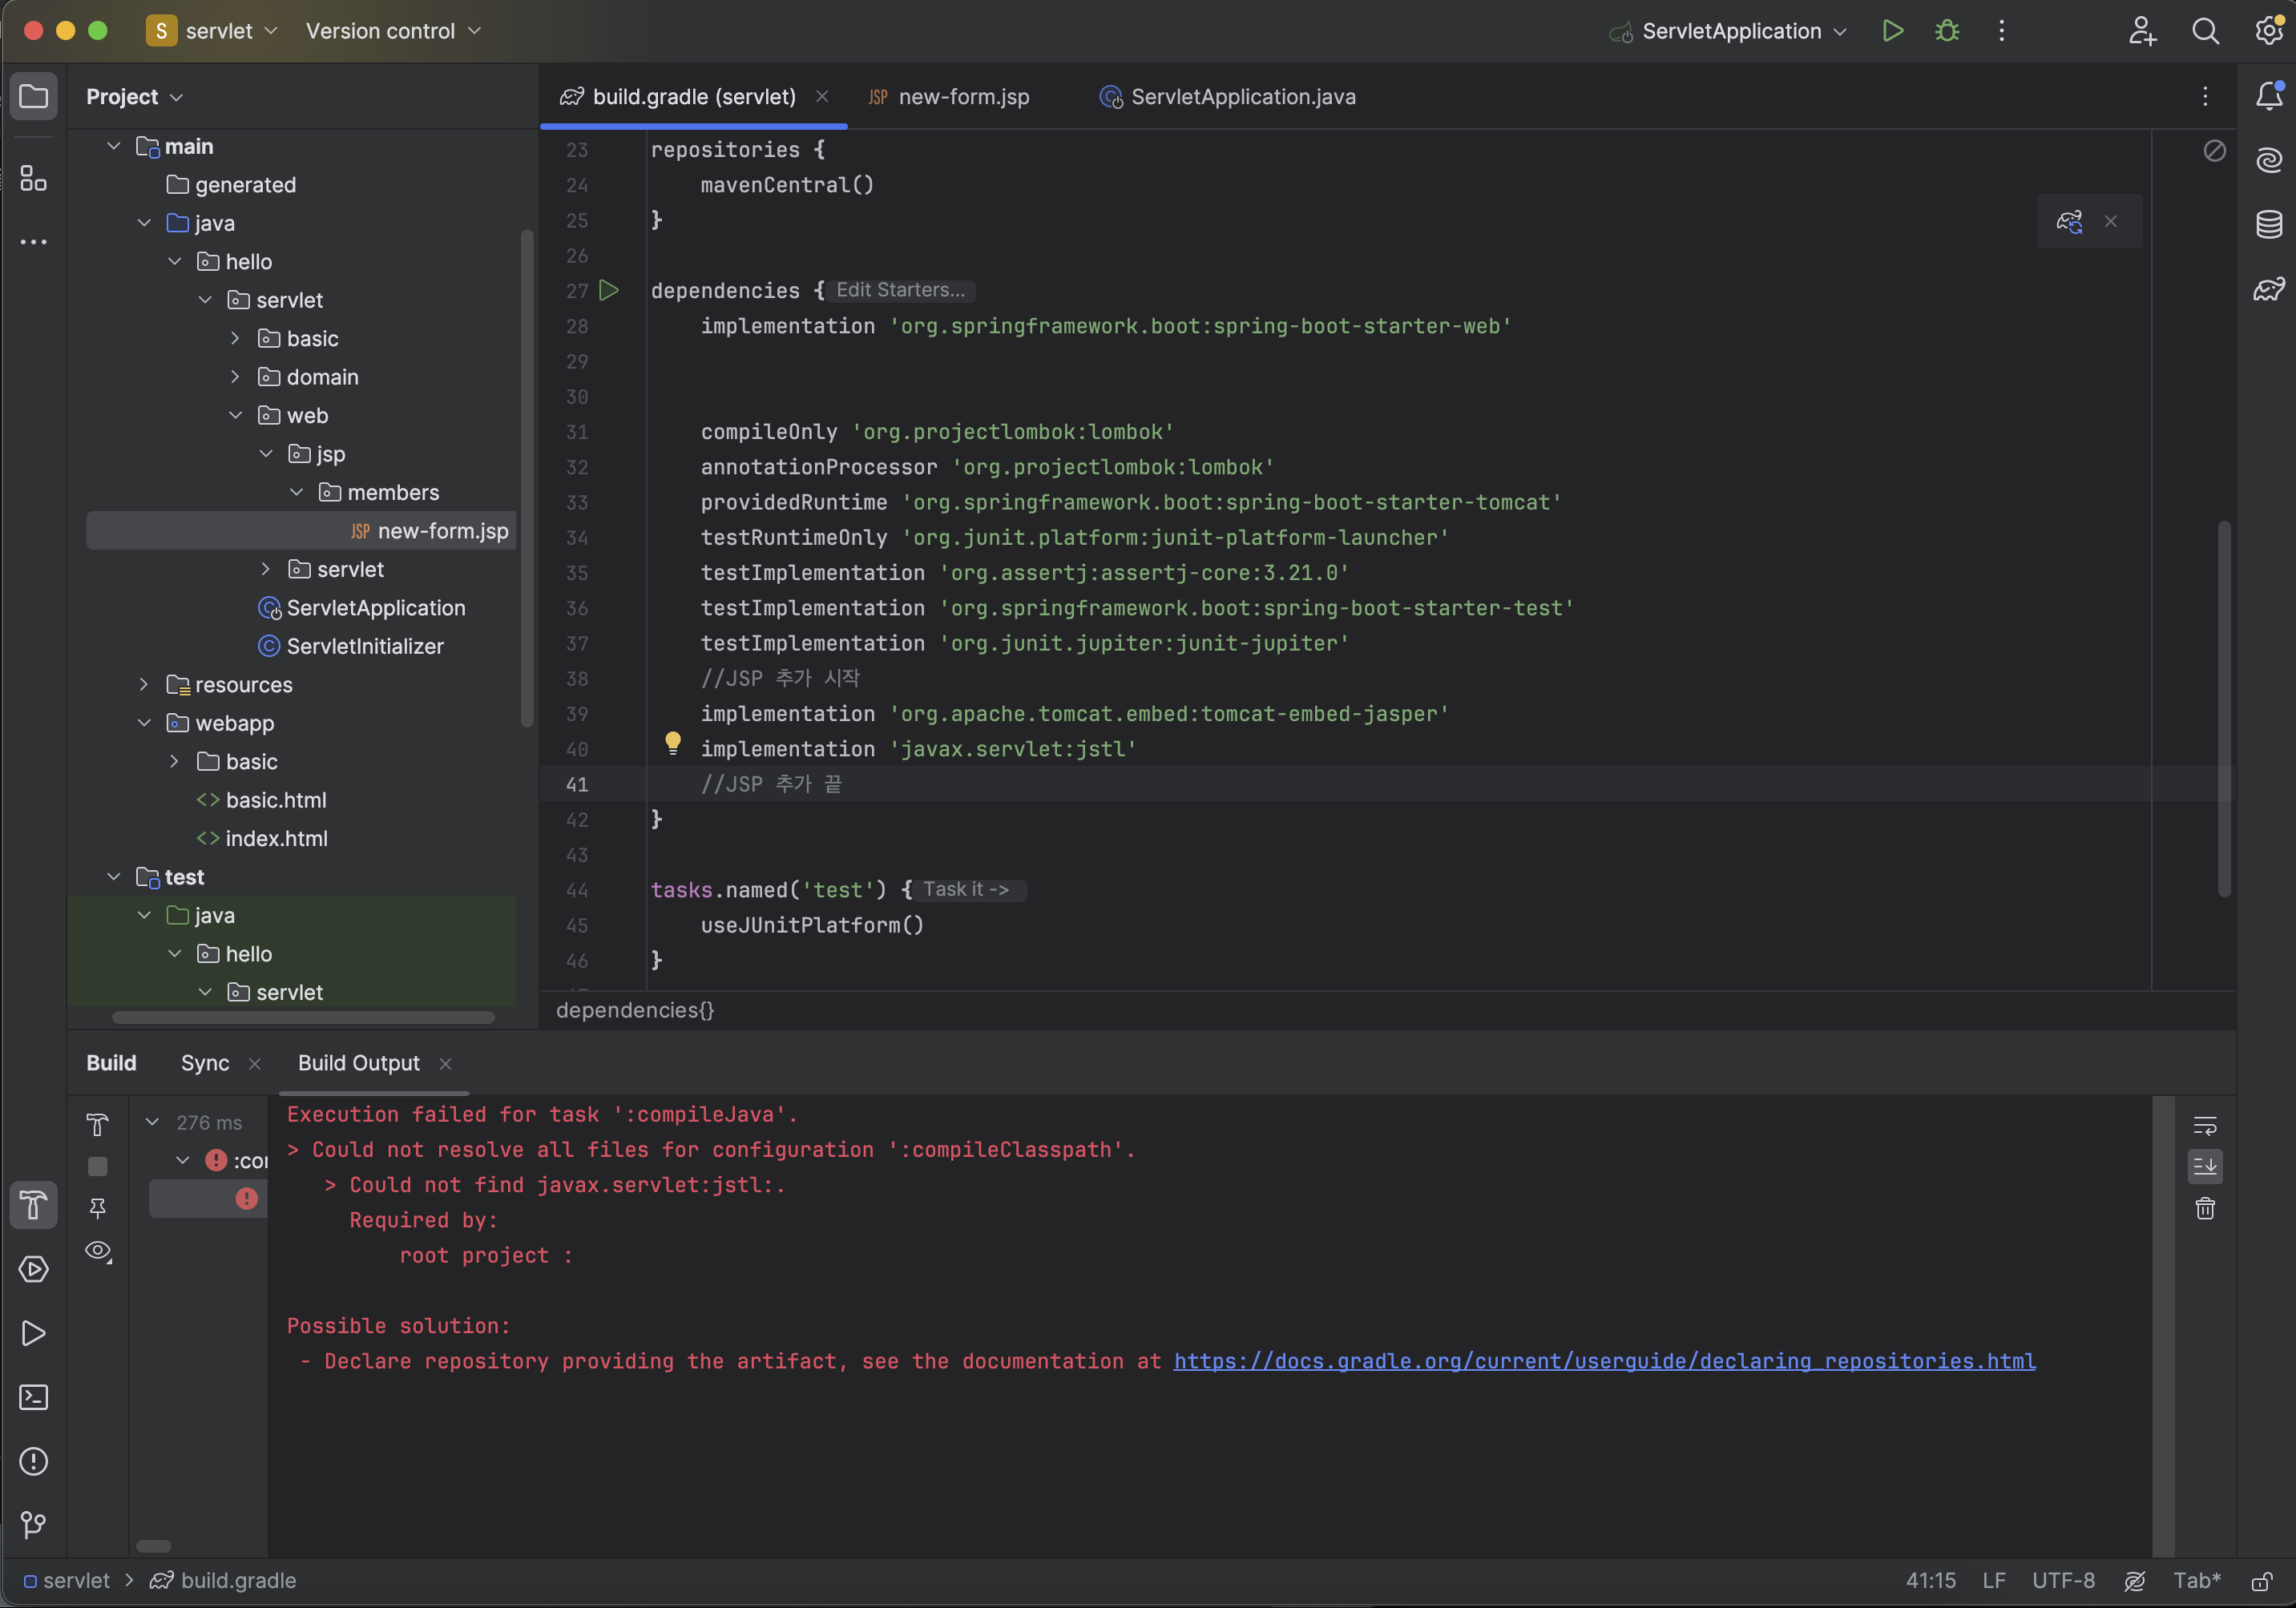Open the Terminal tool window
The height and width of the screenshot is (1608, 2296).
click(x=34, y=1397)
